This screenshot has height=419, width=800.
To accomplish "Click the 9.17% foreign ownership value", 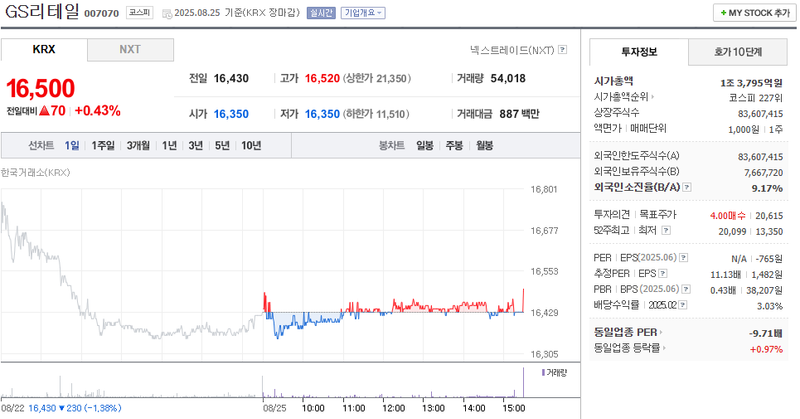I will pyautogui.click(x=767, y=188).
